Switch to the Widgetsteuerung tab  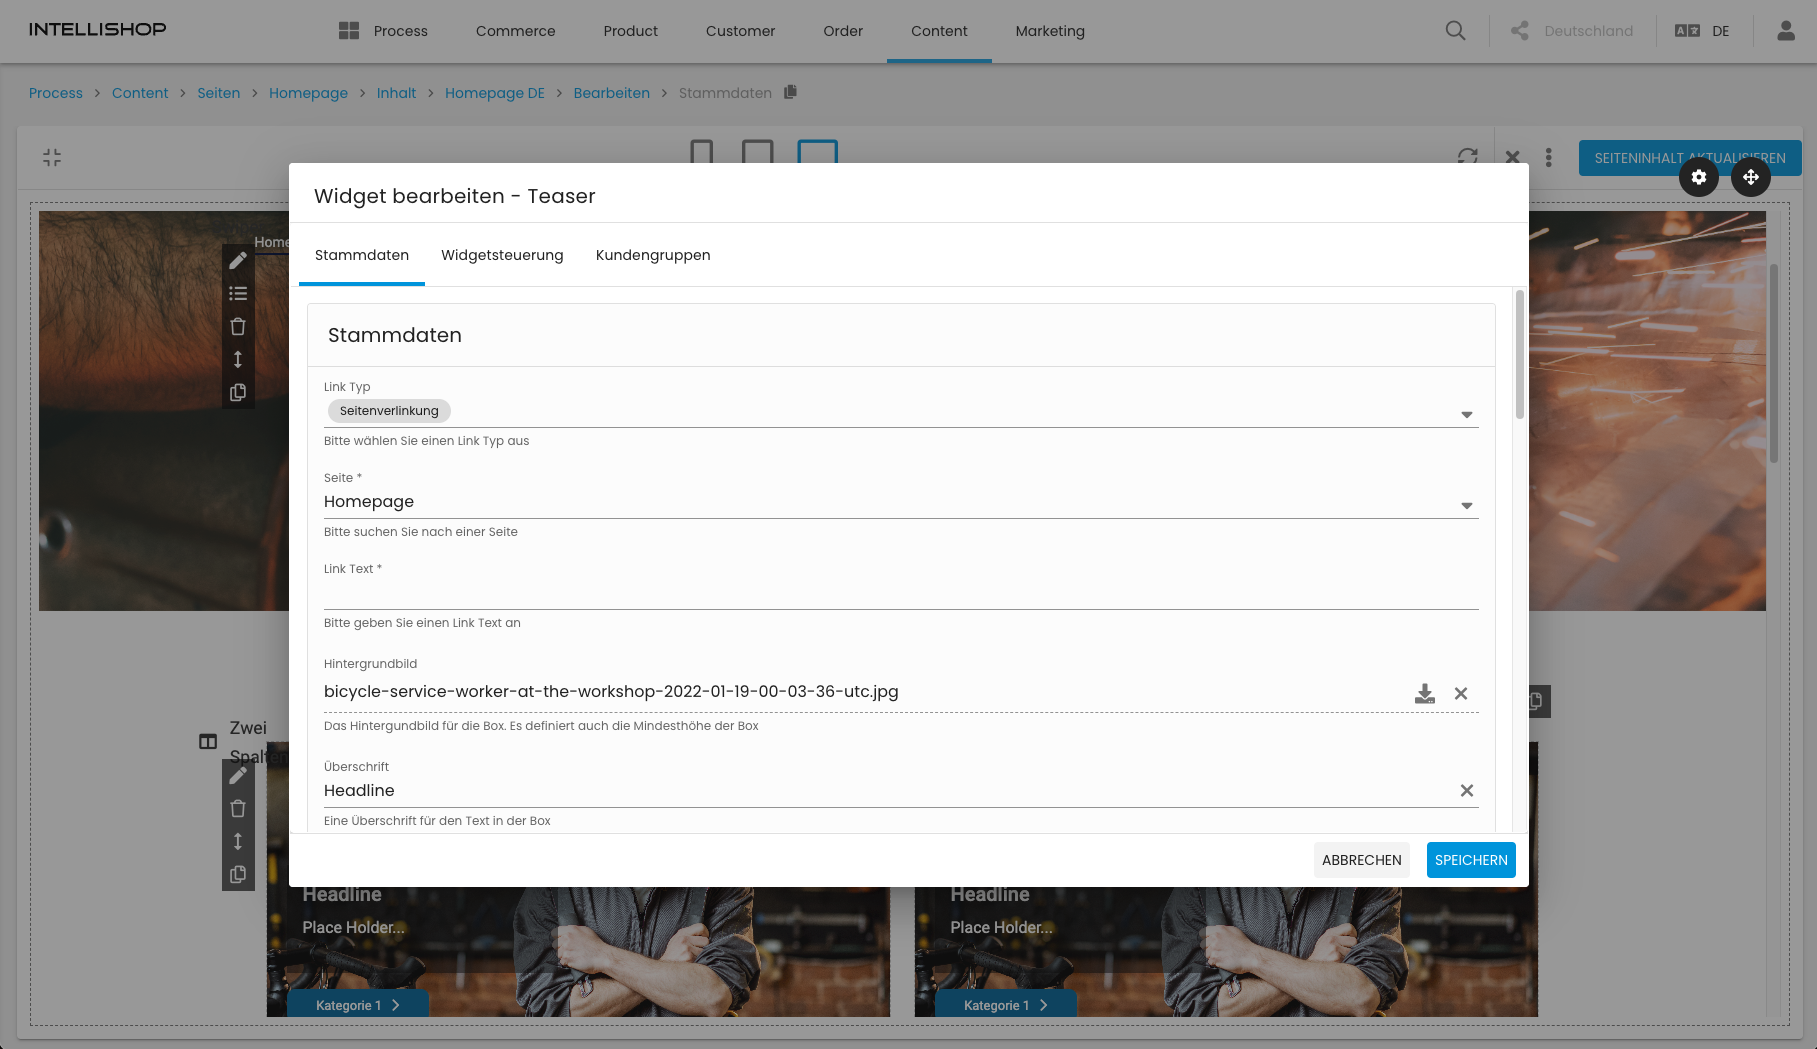[x=502, y=255]
